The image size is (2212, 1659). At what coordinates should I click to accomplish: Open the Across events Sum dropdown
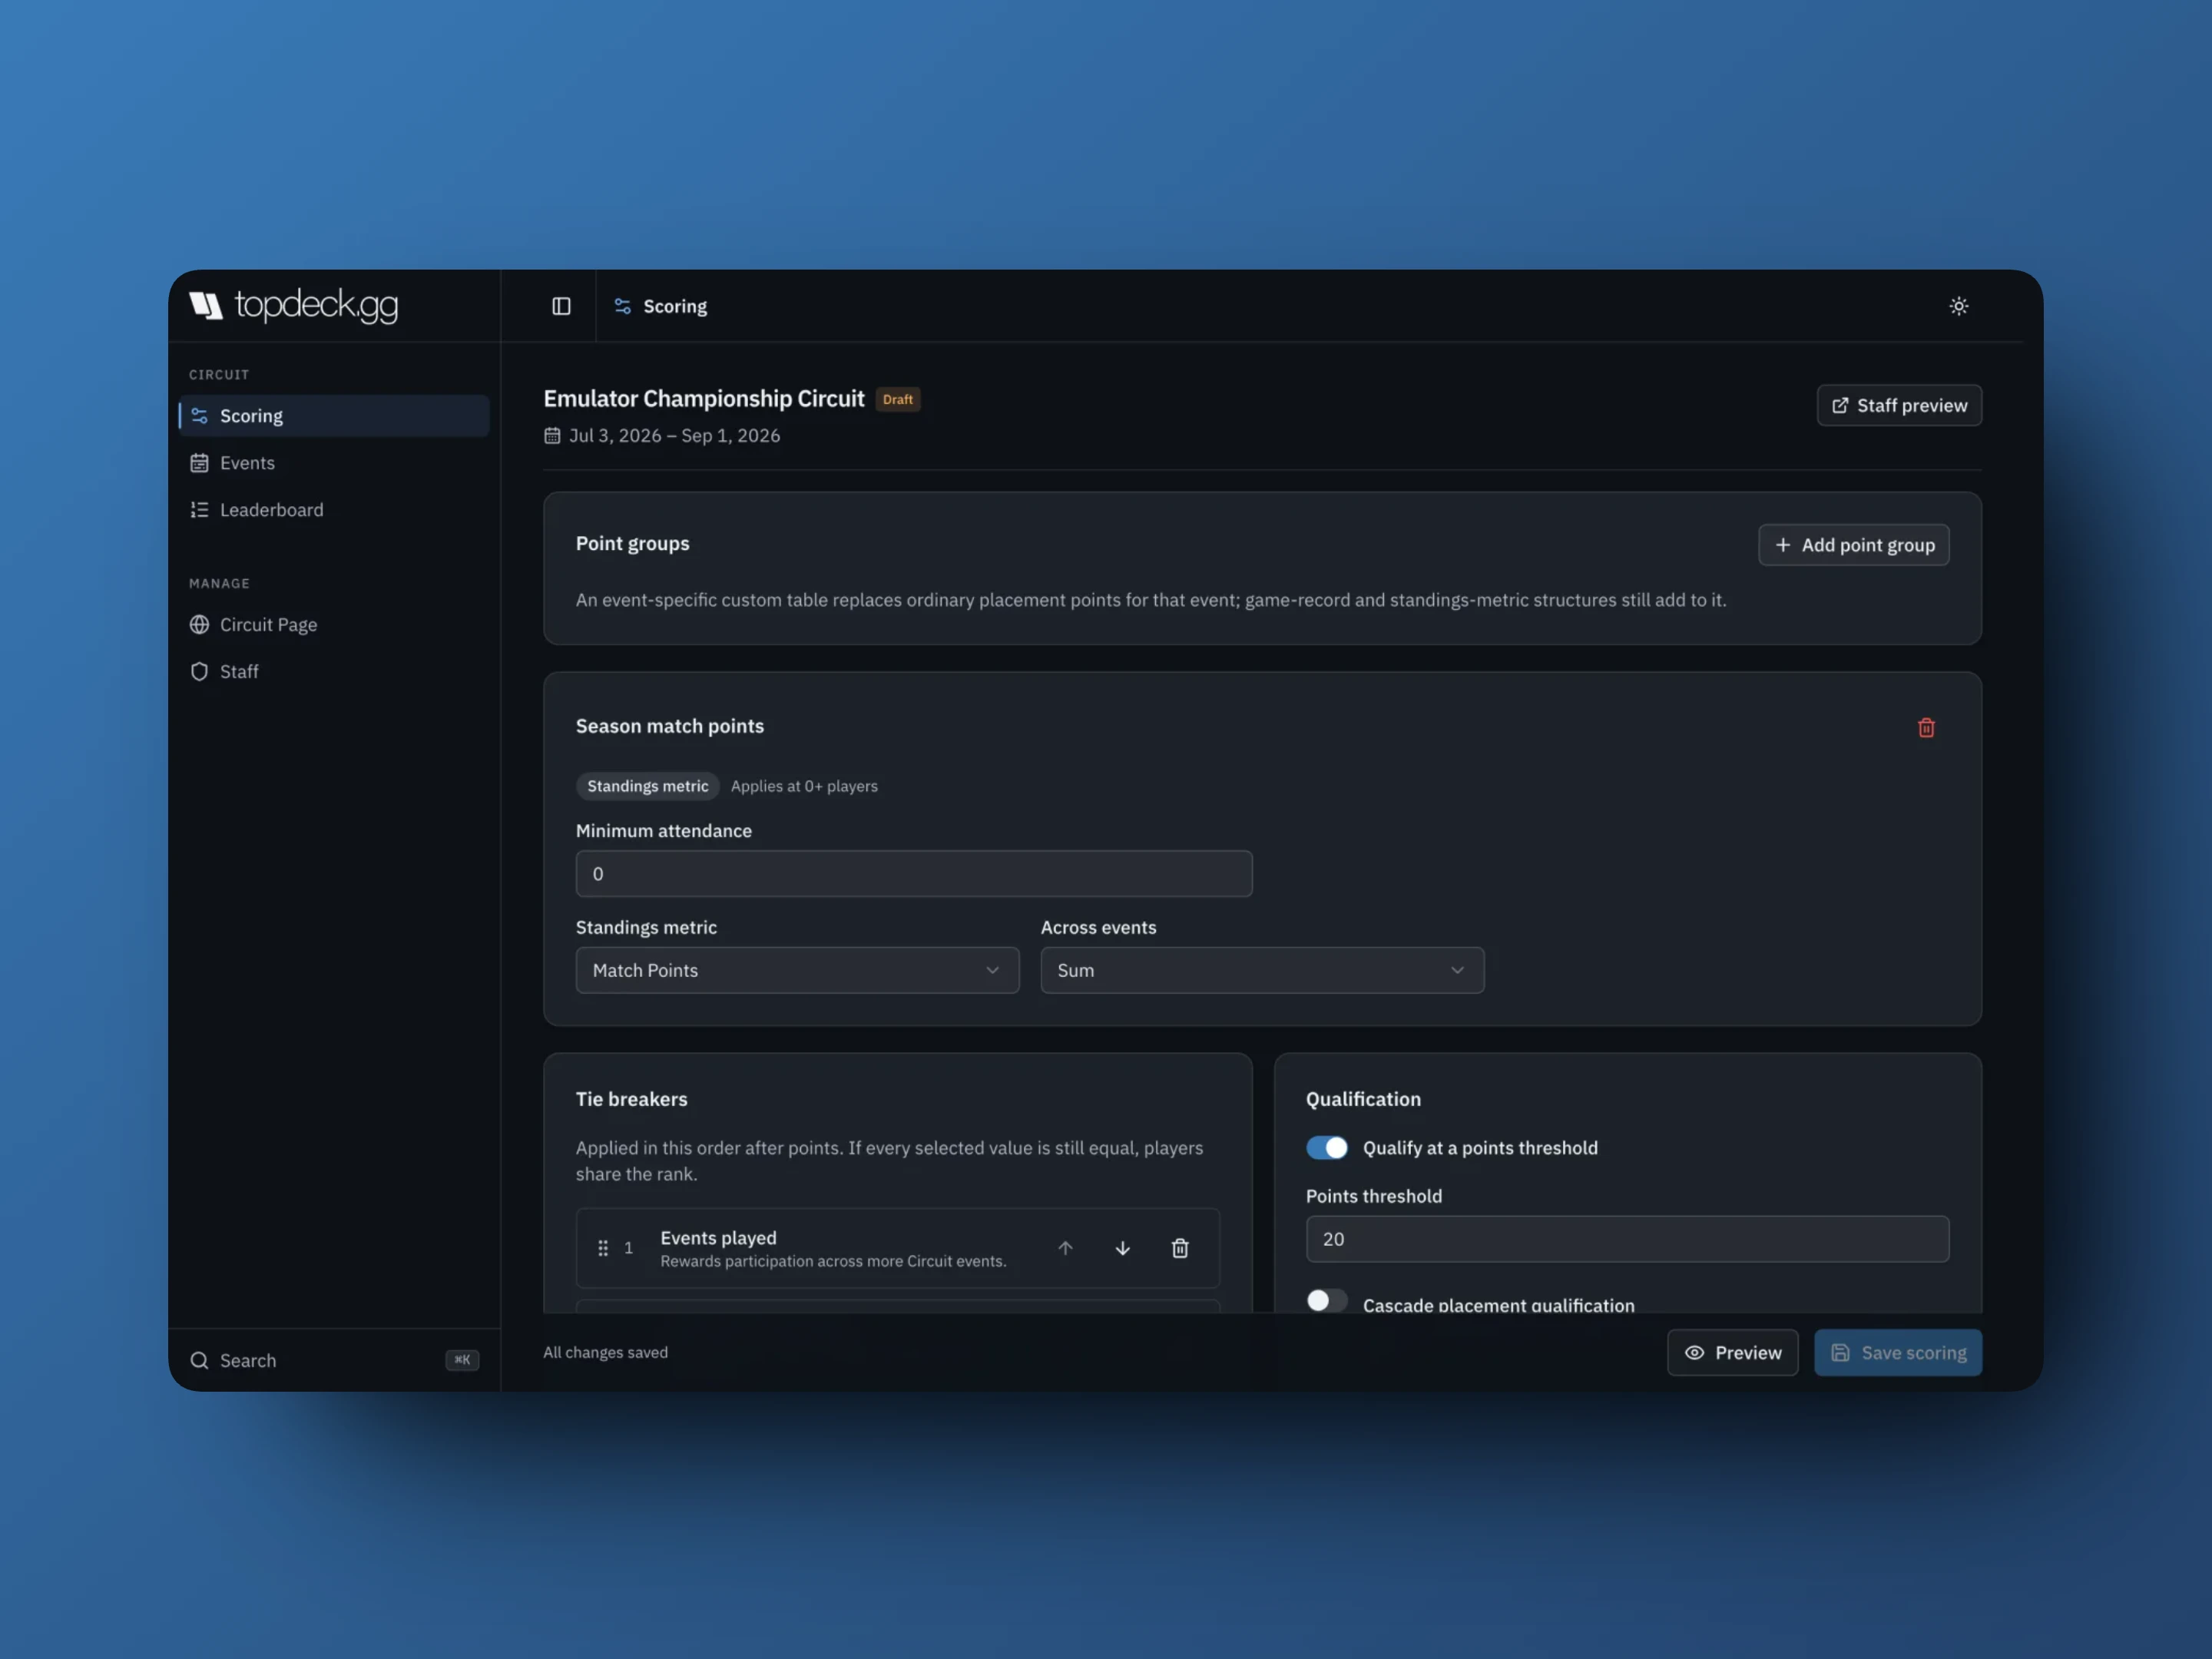[x=1262, y=970]
